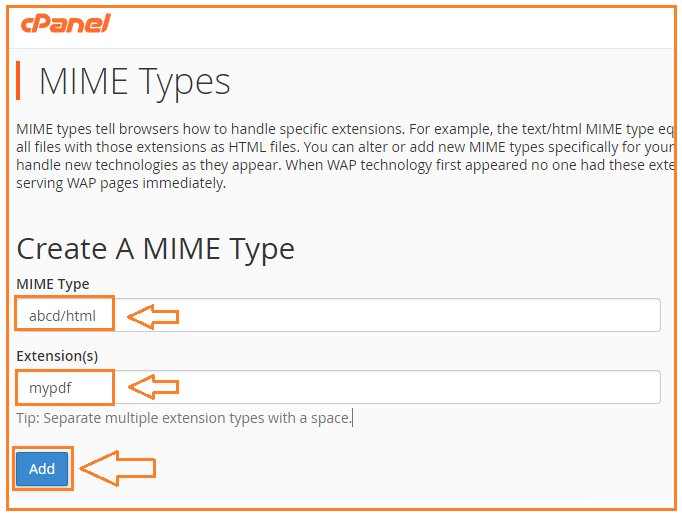Click the white header bar right of cPanel logo
Screen dimensions: 682x516
pyautogui.click(x=400, y=24)
